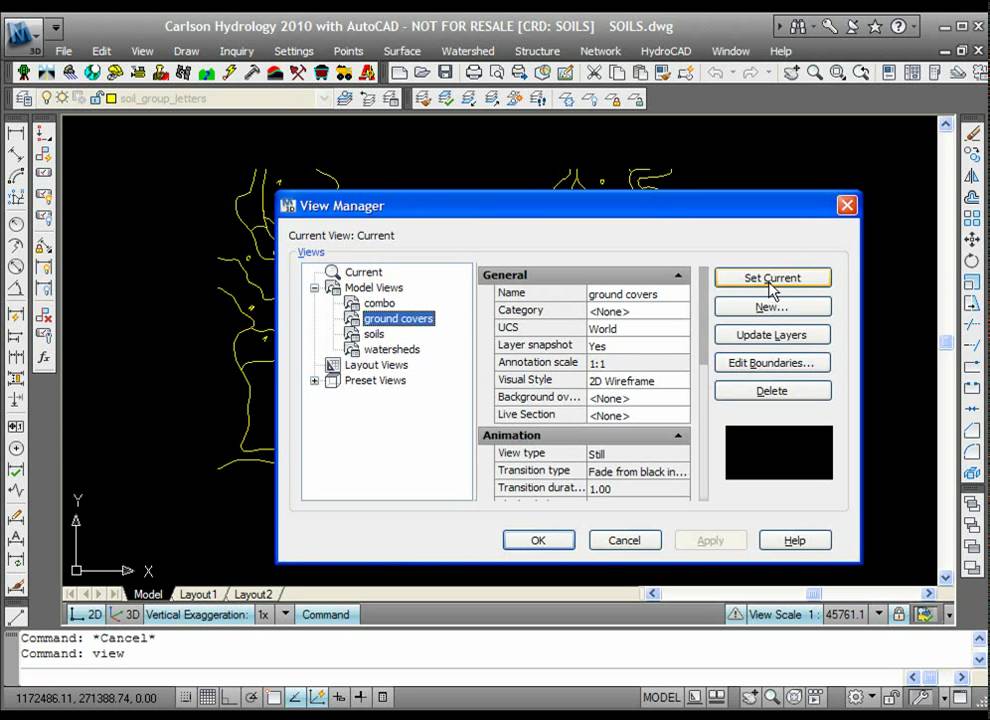990x720 pixels.
Task: Toggle the 2D view mode button
Action: click(x=86, y=615)
